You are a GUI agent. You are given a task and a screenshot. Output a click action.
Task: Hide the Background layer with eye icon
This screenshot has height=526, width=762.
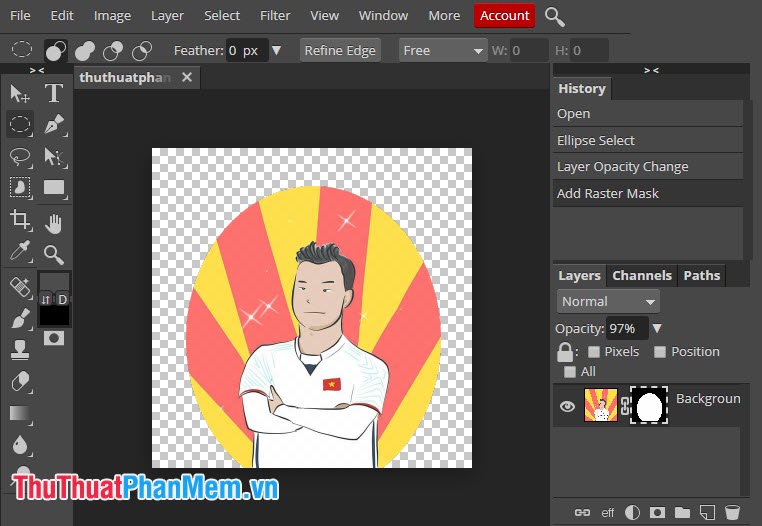(567, 406)
